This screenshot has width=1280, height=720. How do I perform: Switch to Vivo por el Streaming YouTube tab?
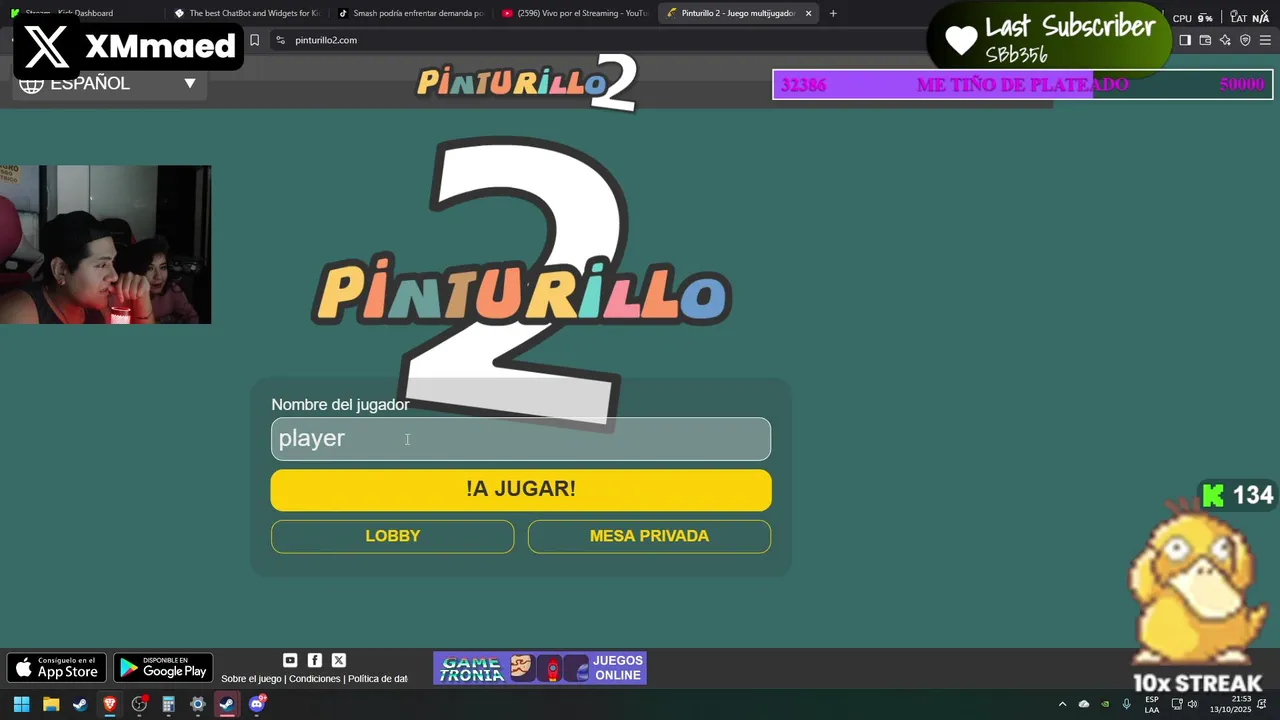[574, 13]
